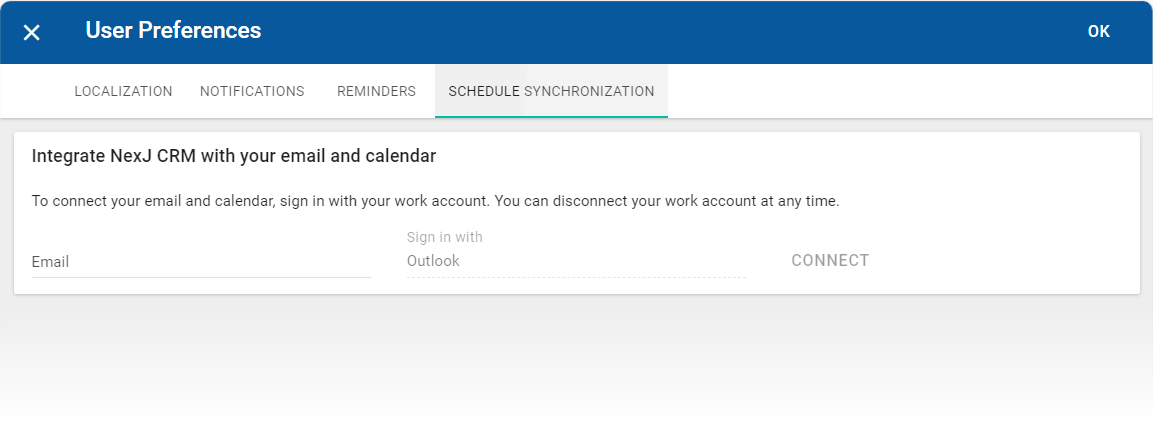Select the Outlook value in the provider field
1153x422 pixels.
pyautogui.click(x=433, y=261)
